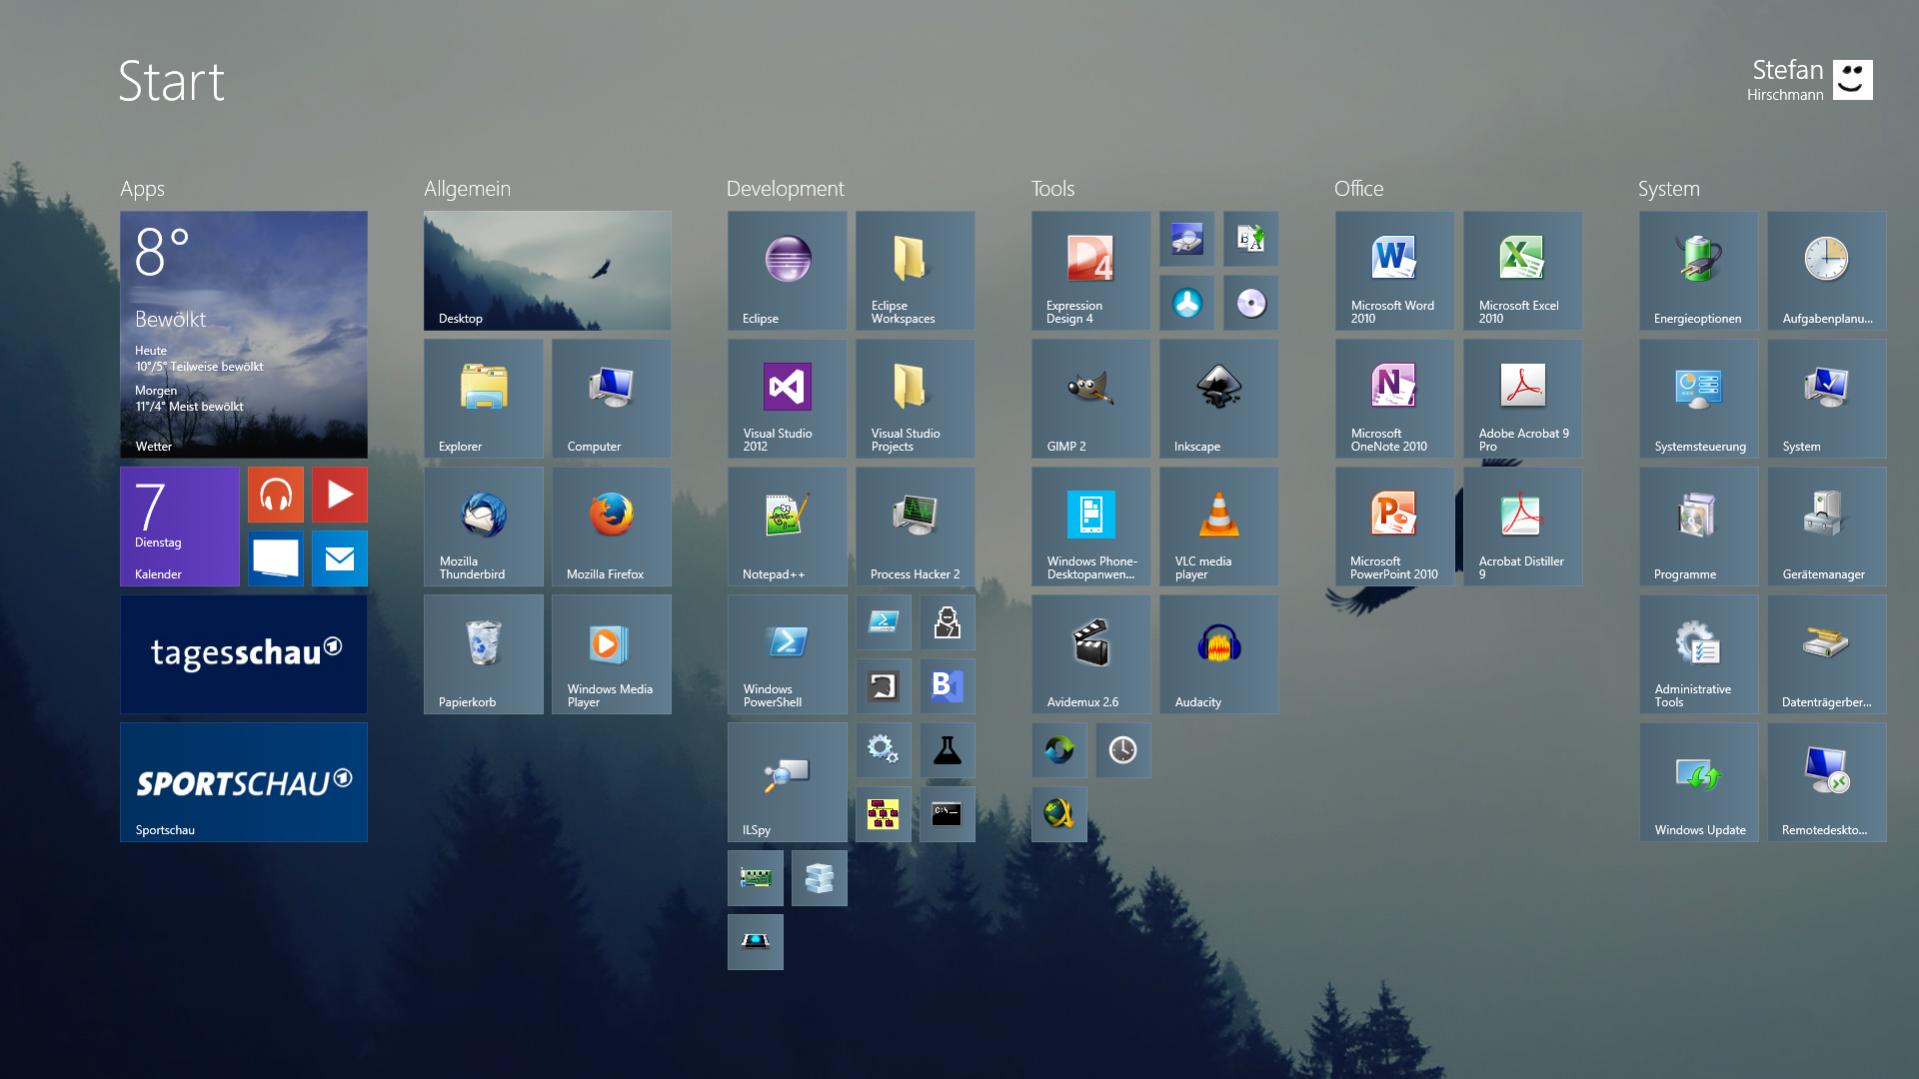Viewport: 1919px width, 1079px height.
Task: Launch Windows Update tile
Action: [x=1699, y=782]
